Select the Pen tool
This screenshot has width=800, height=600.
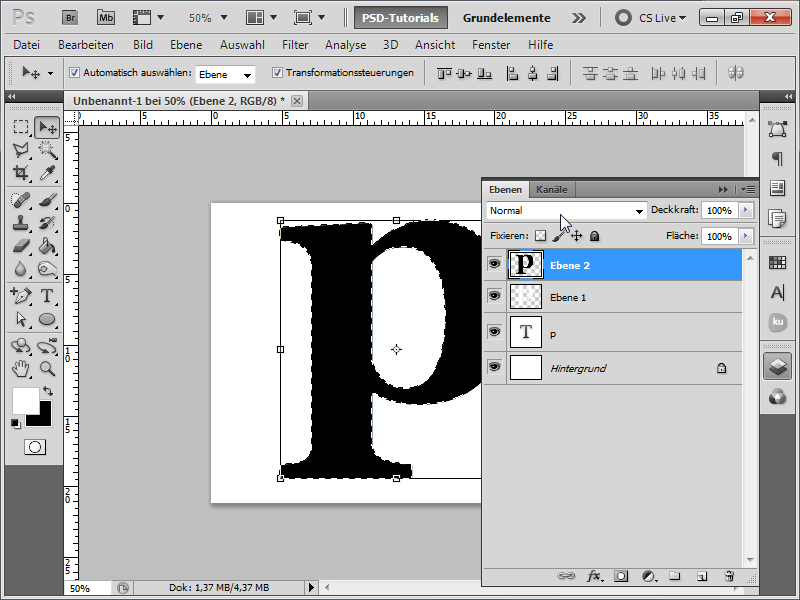coord(21,296)
